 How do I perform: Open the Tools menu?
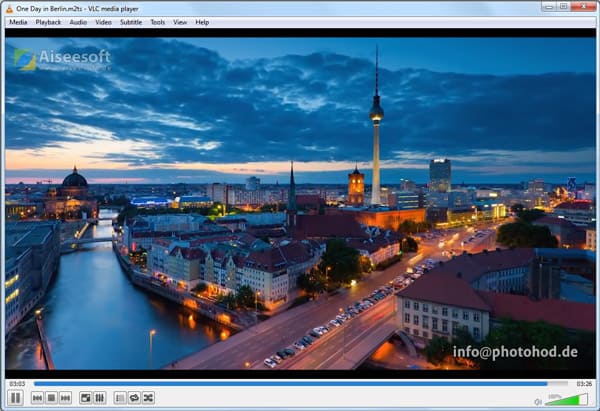click(x=158, y=22)
